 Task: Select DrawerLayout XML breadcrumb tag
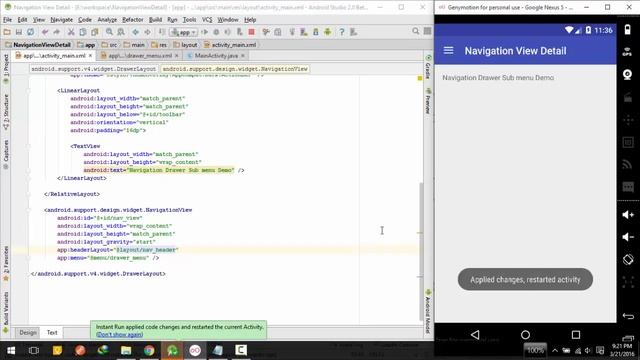[93, 69]
